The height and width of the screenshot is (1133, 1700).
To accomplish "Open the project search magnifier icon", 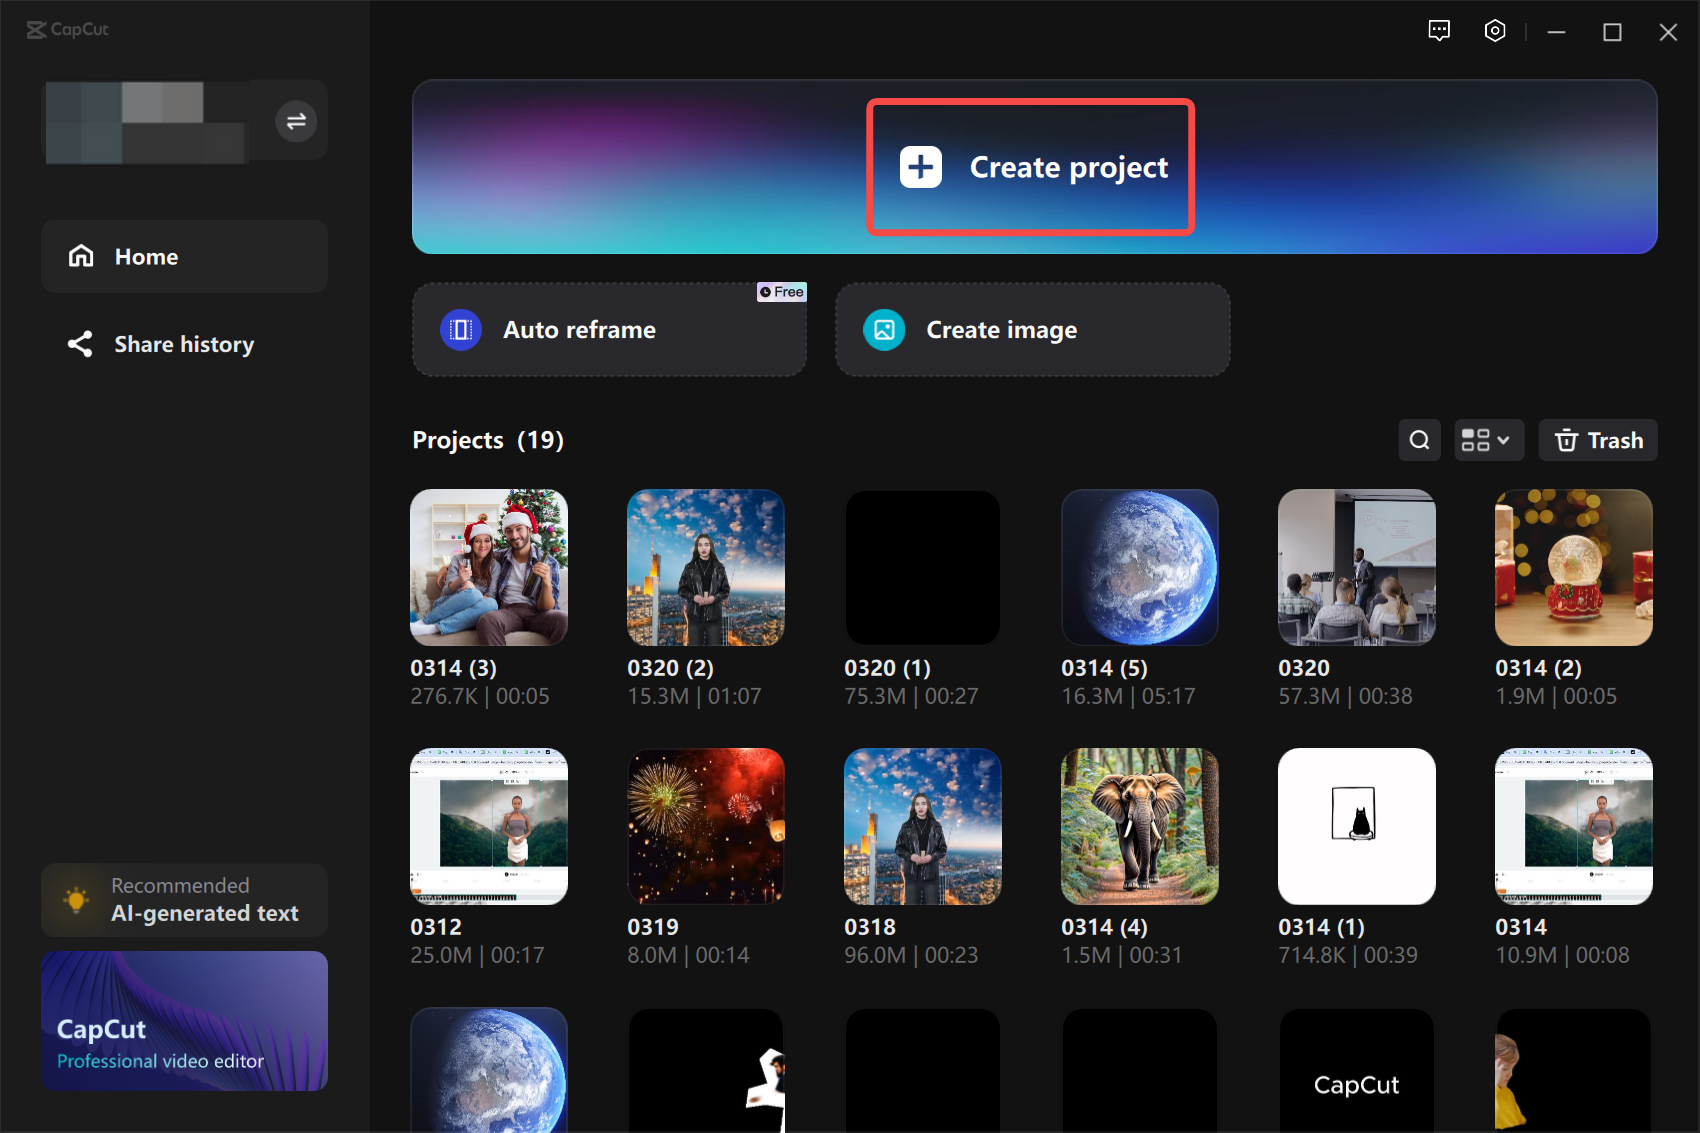I will [x=1419, y=440].
